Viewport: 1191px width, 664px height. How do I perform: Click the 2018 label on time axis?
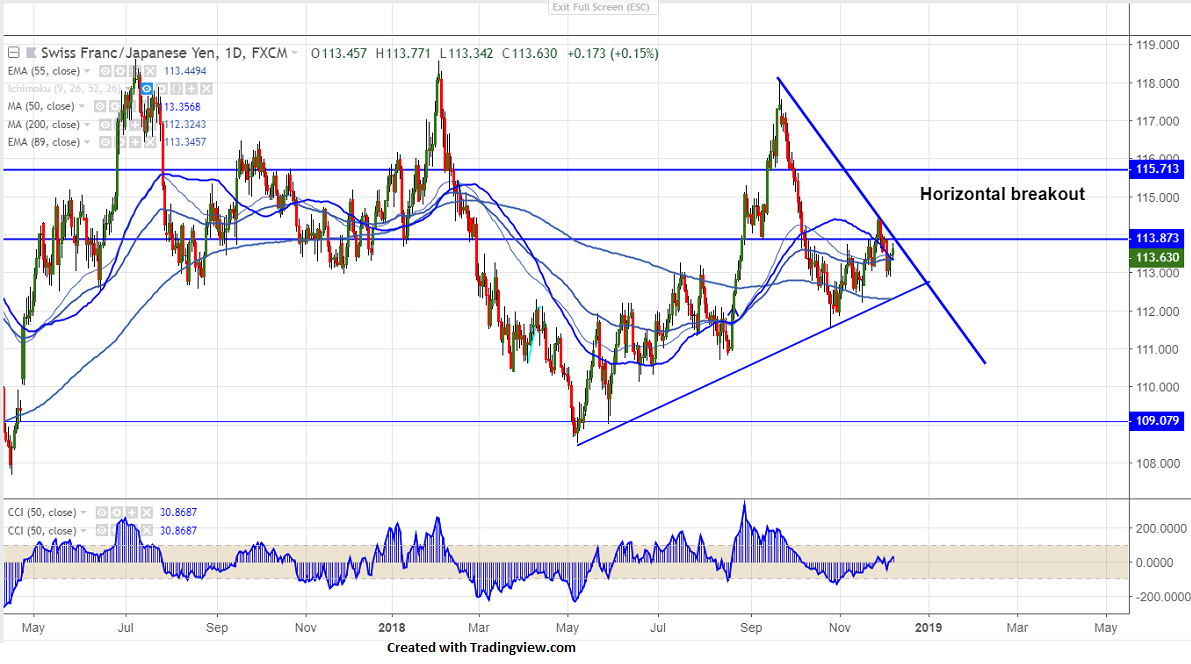pyautogui.click(x=392, y=628)
